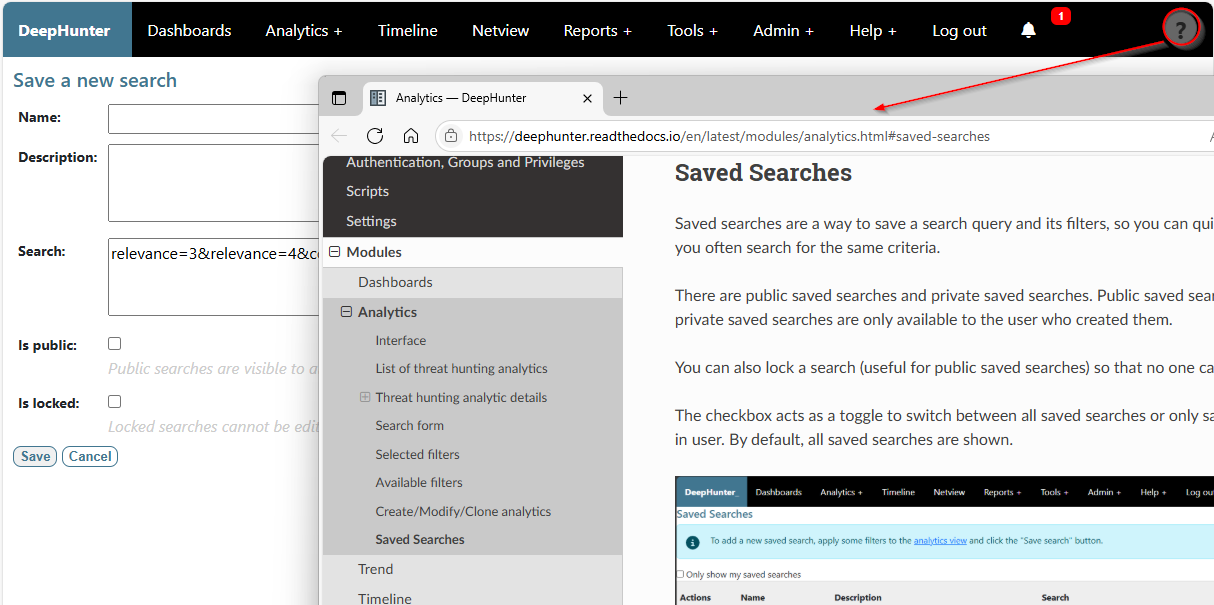Open Scripts in docs sidebar
This screenshot has height=605, width=1214.
[x=367, y=191]
